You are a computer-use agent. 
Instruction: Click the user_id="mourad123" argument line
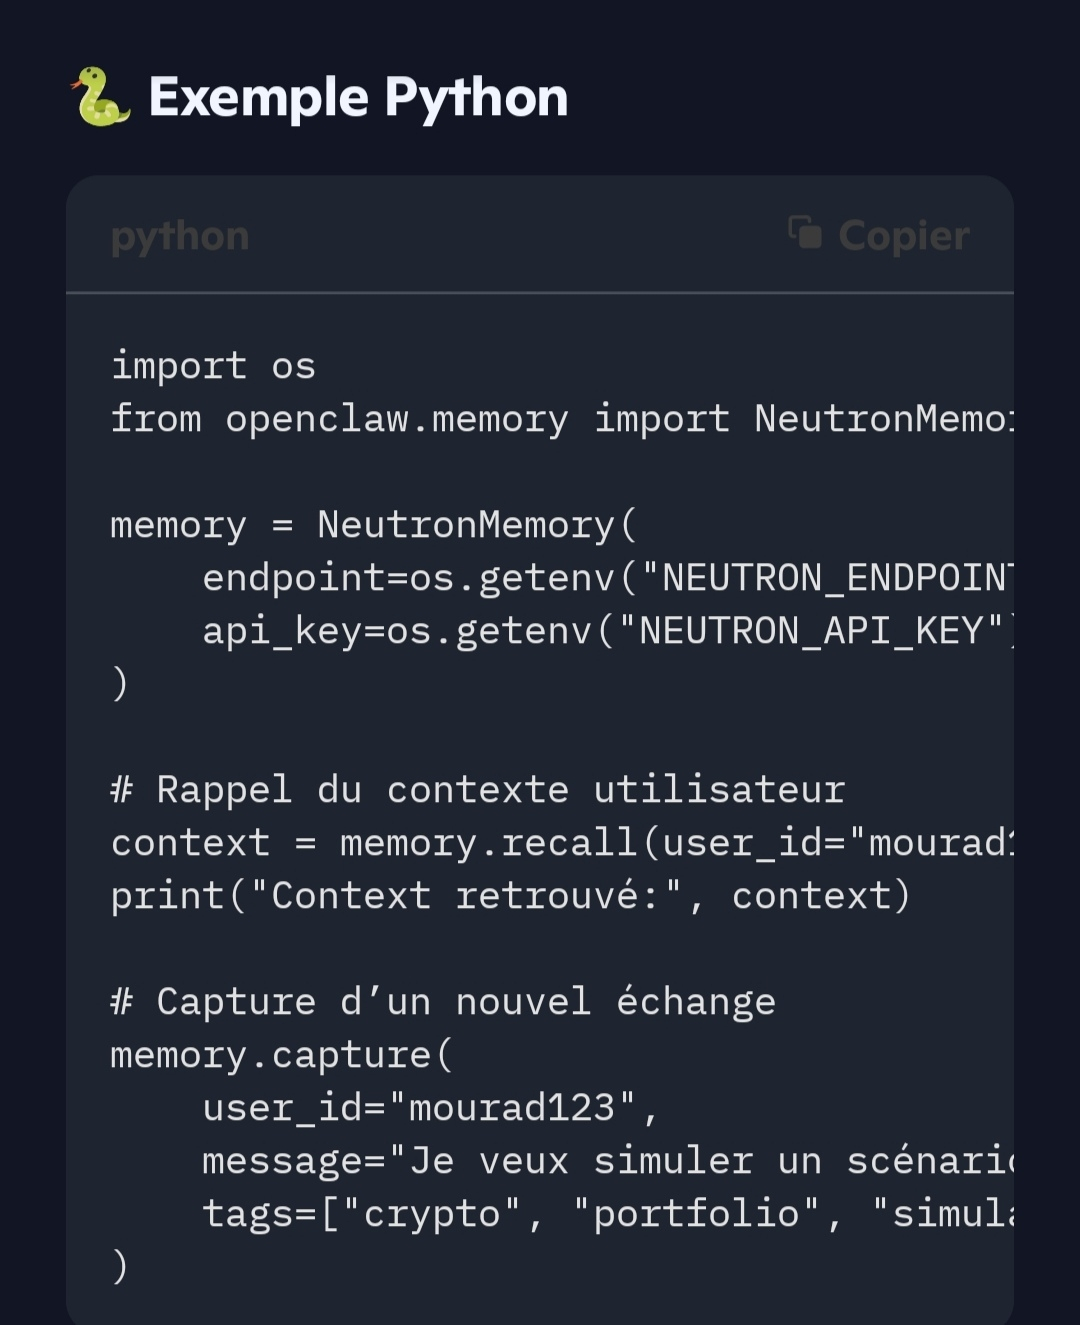(430, 1108)
